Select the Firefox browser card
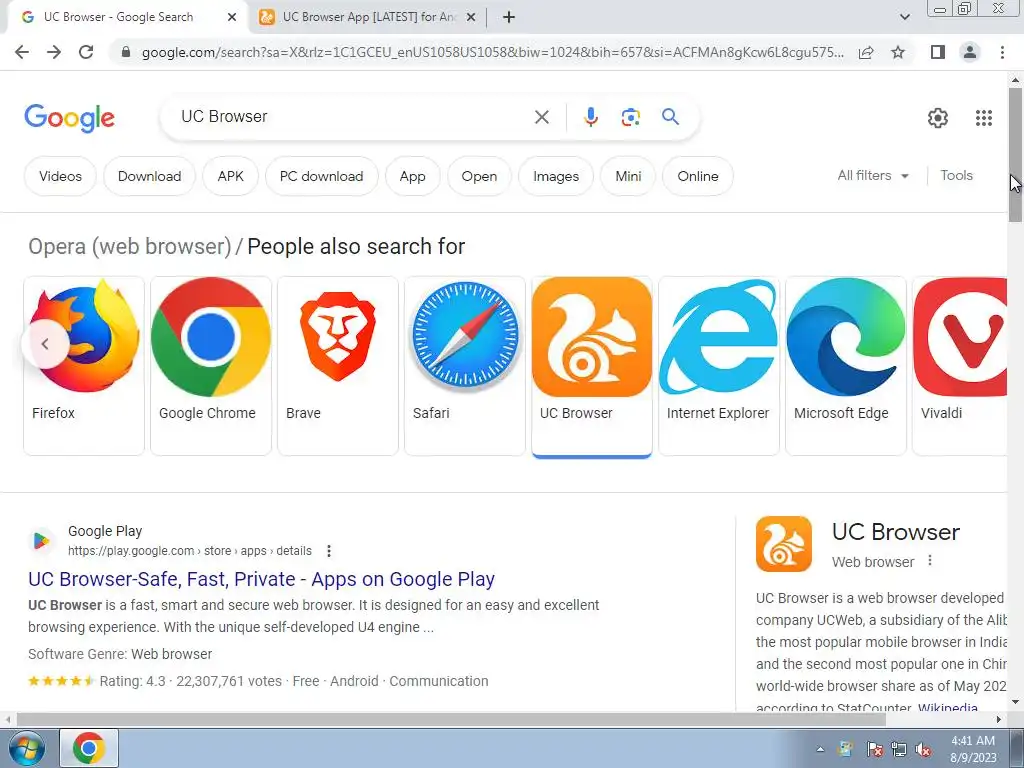The image size is (1024, 768). (84, 366)
